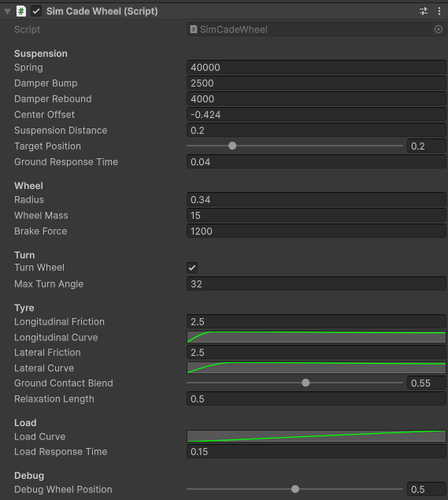This screenshot has width=448, height=500.
Task: Click the Relaxation Length label
Action: 54,399
